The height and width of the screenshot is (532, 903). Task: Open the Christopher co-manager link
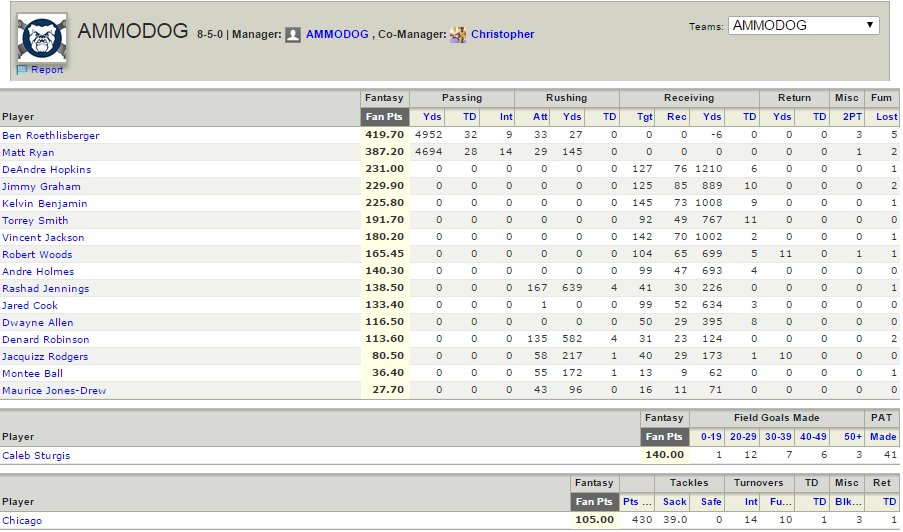[502, 34]
